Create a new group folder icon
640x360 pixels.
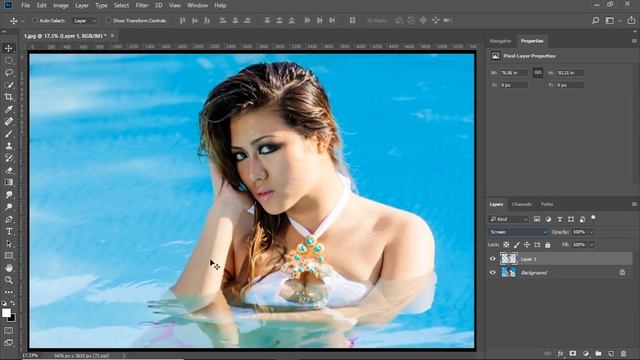(598, 353)
